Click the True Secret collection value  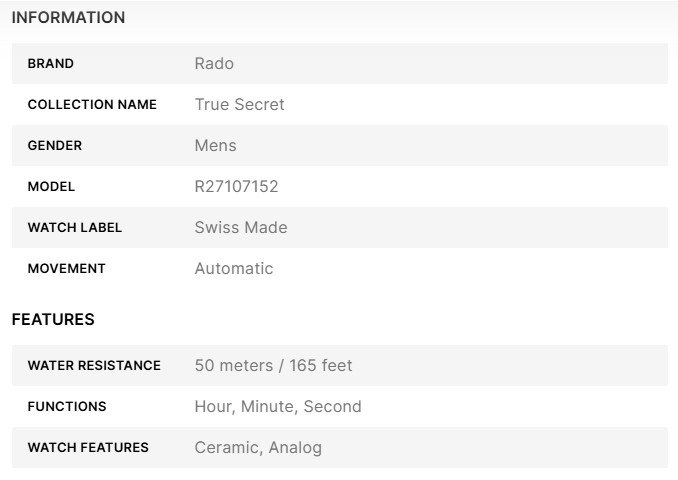click(x=239, y=105)
